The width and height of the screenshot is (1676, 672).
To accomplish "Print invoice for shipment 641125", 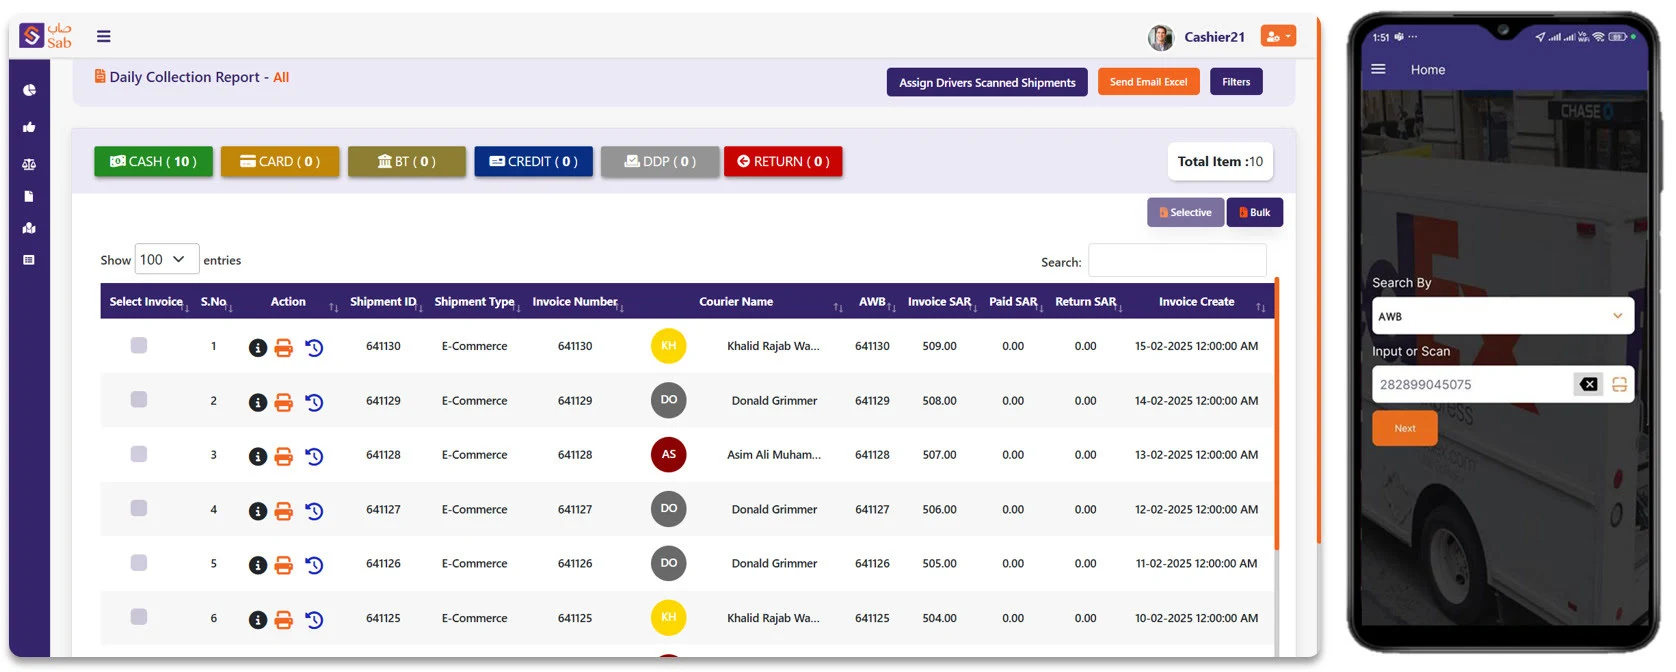I will [x=284, y=620].
